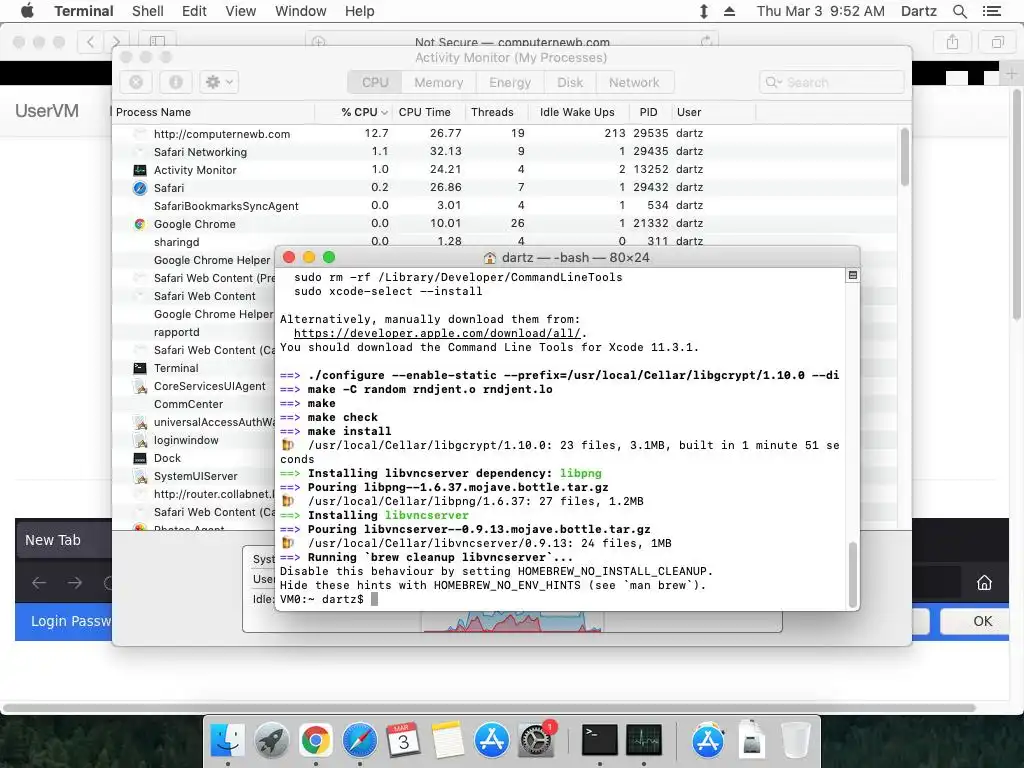Open Safari compass icon in Dock
This screenshot has height=768, width=1024.
(360, 741)
